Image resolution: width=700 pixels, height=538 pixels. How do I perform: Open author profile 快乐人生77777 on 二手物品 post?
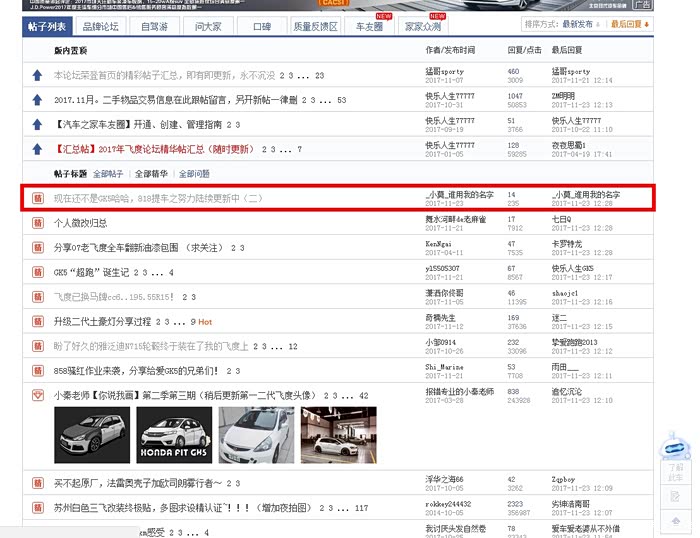click(x=450, y=95)
